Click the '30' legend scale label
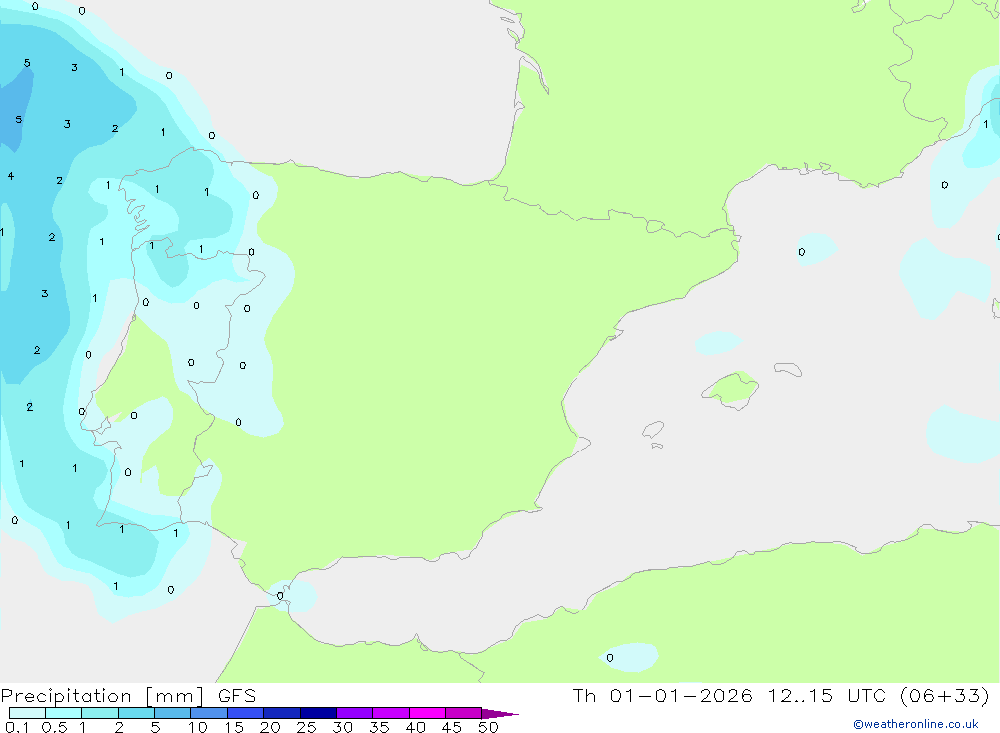This screenshot has width=1000, height=733. pyautogui.click(x=342, y=727)
